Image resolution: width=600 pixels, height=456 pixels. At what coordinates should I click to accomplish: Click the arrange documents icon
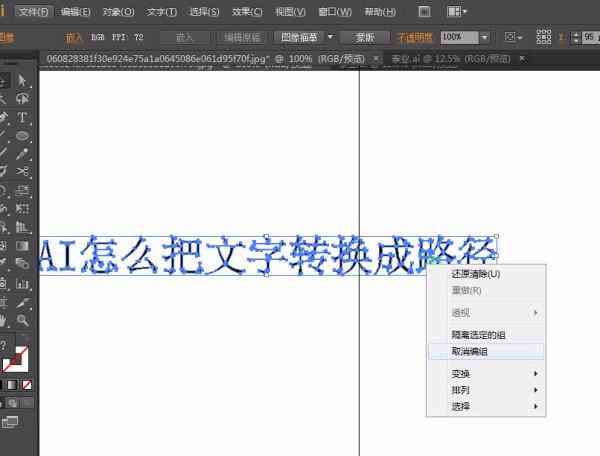pyautogui.click(x=454, y=11)
